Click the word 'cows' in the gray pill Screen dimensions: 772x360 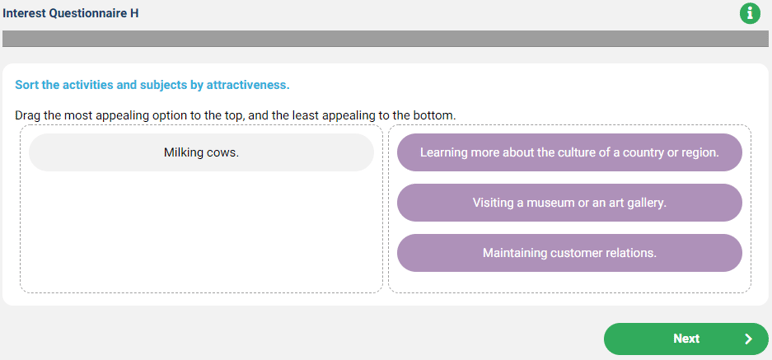coord(224,153)
